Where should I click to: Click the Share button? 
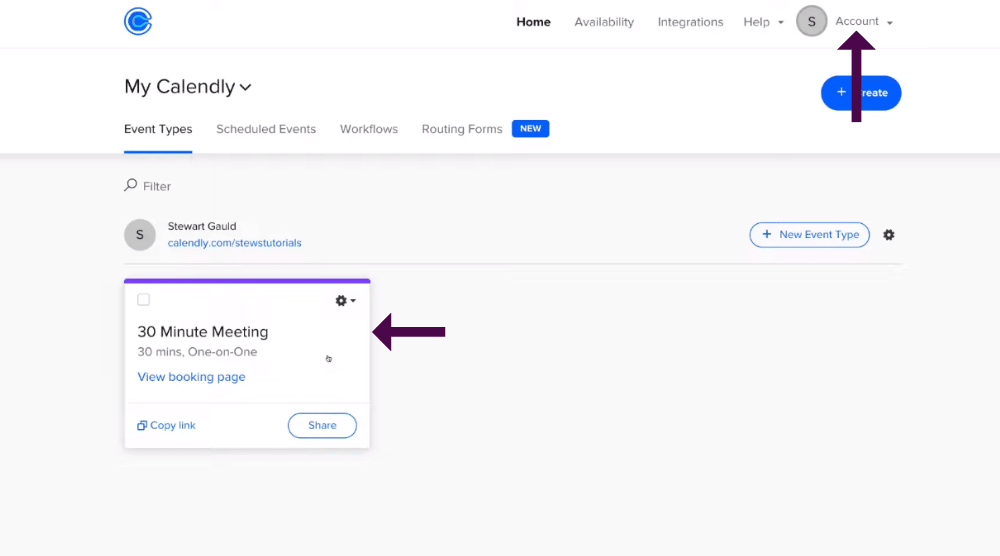tap(322, 425)
